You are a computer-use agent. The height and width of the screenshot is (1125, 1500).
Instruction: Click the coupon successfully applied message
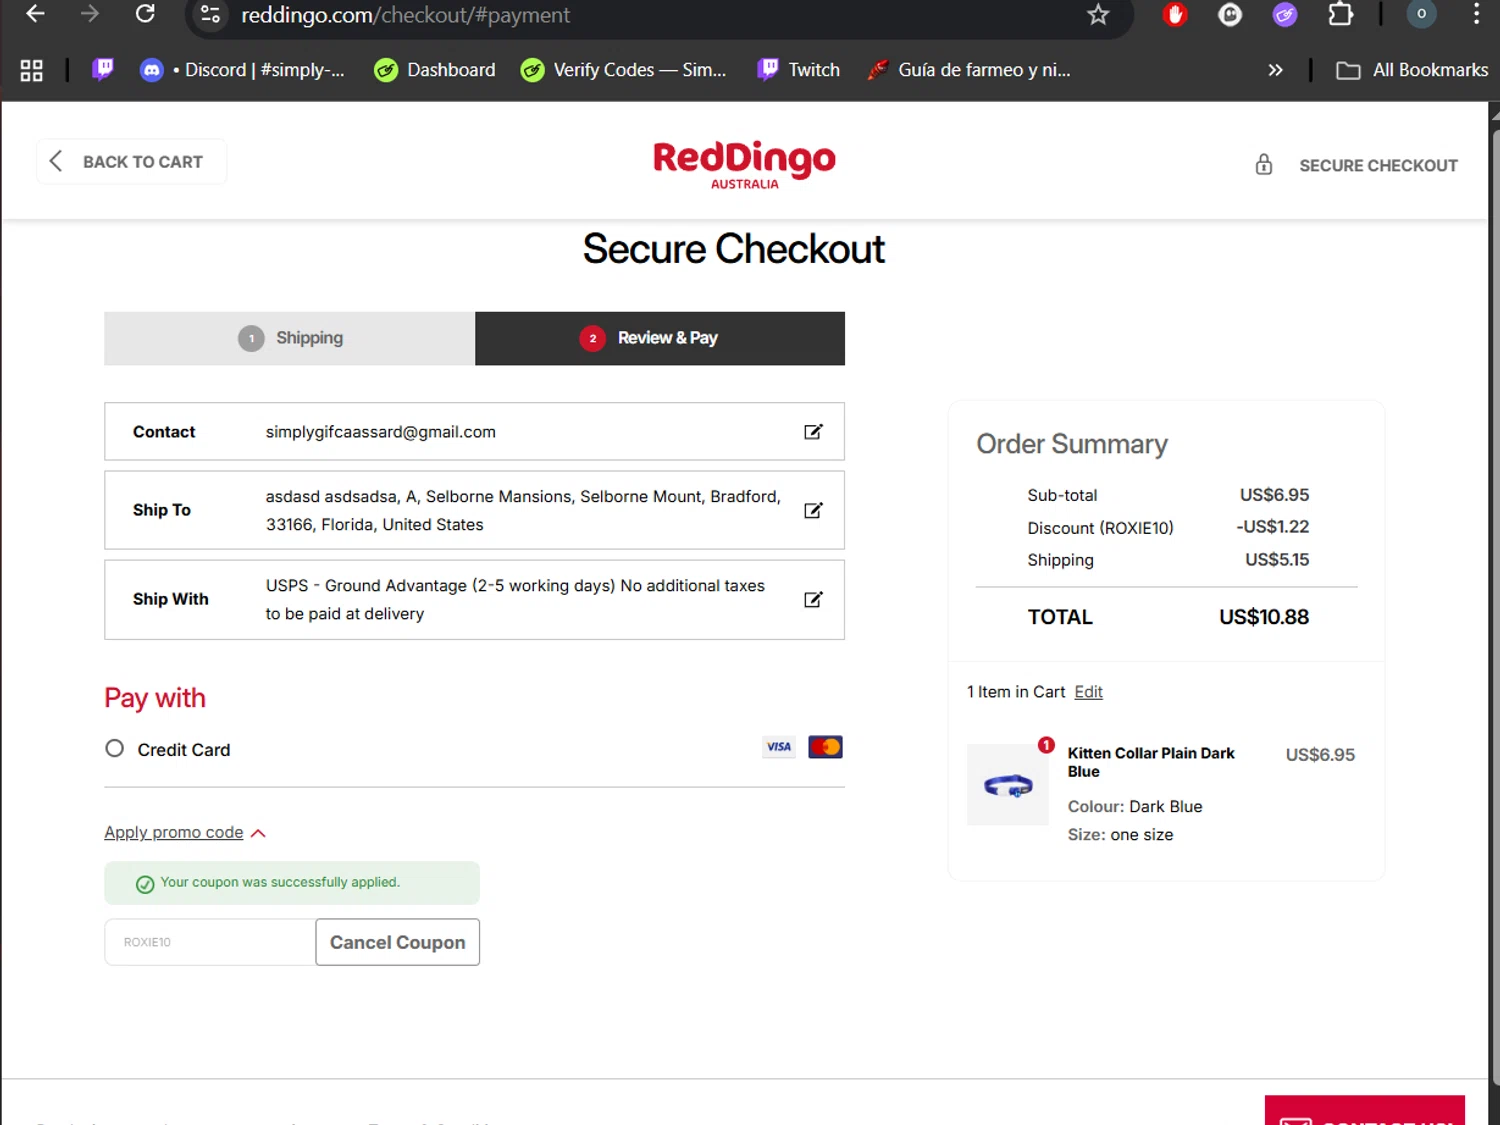[292, 883]
